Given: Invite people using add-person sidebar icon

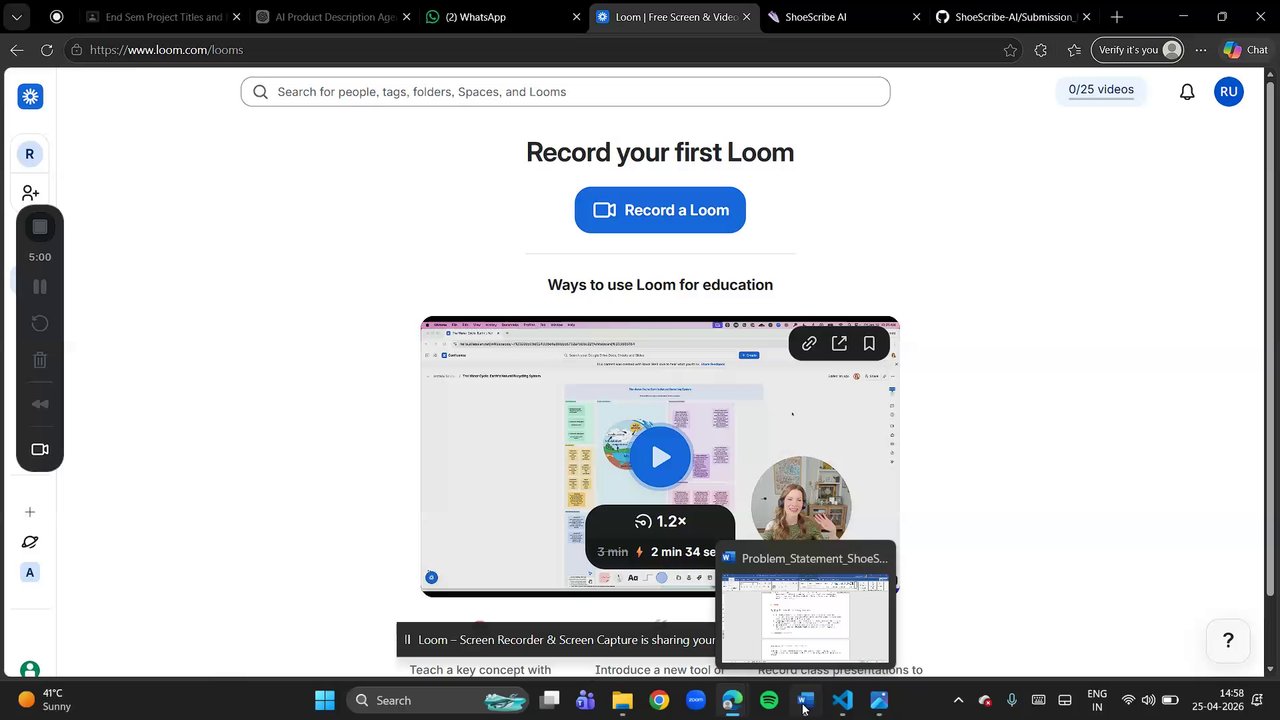Looking at the screenshot, I should pyautogui.click(x=30, y=193).
